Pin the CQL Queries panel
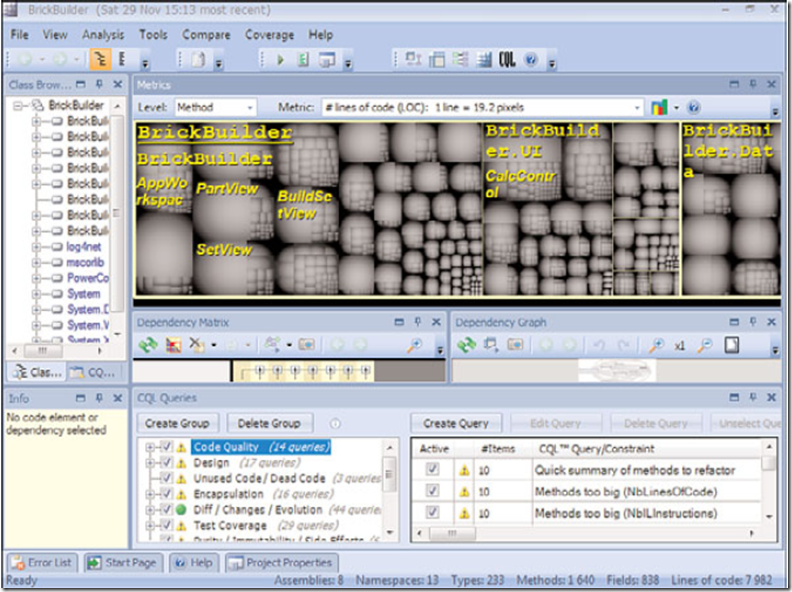Viewport: 792px width, 592px height. click(753, 398)
